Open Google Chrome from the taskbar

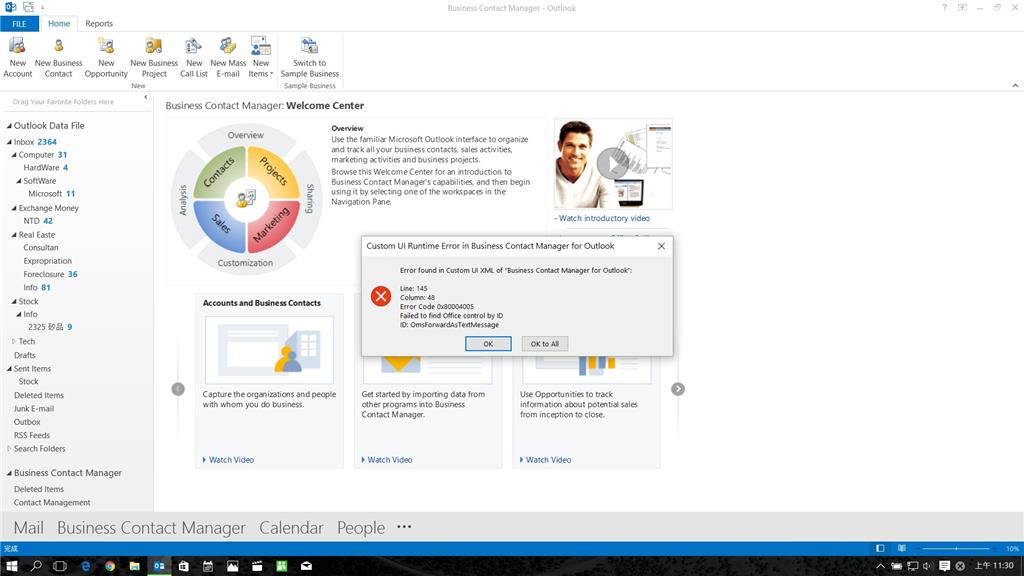pyautogui.click(x=110, y=566)
